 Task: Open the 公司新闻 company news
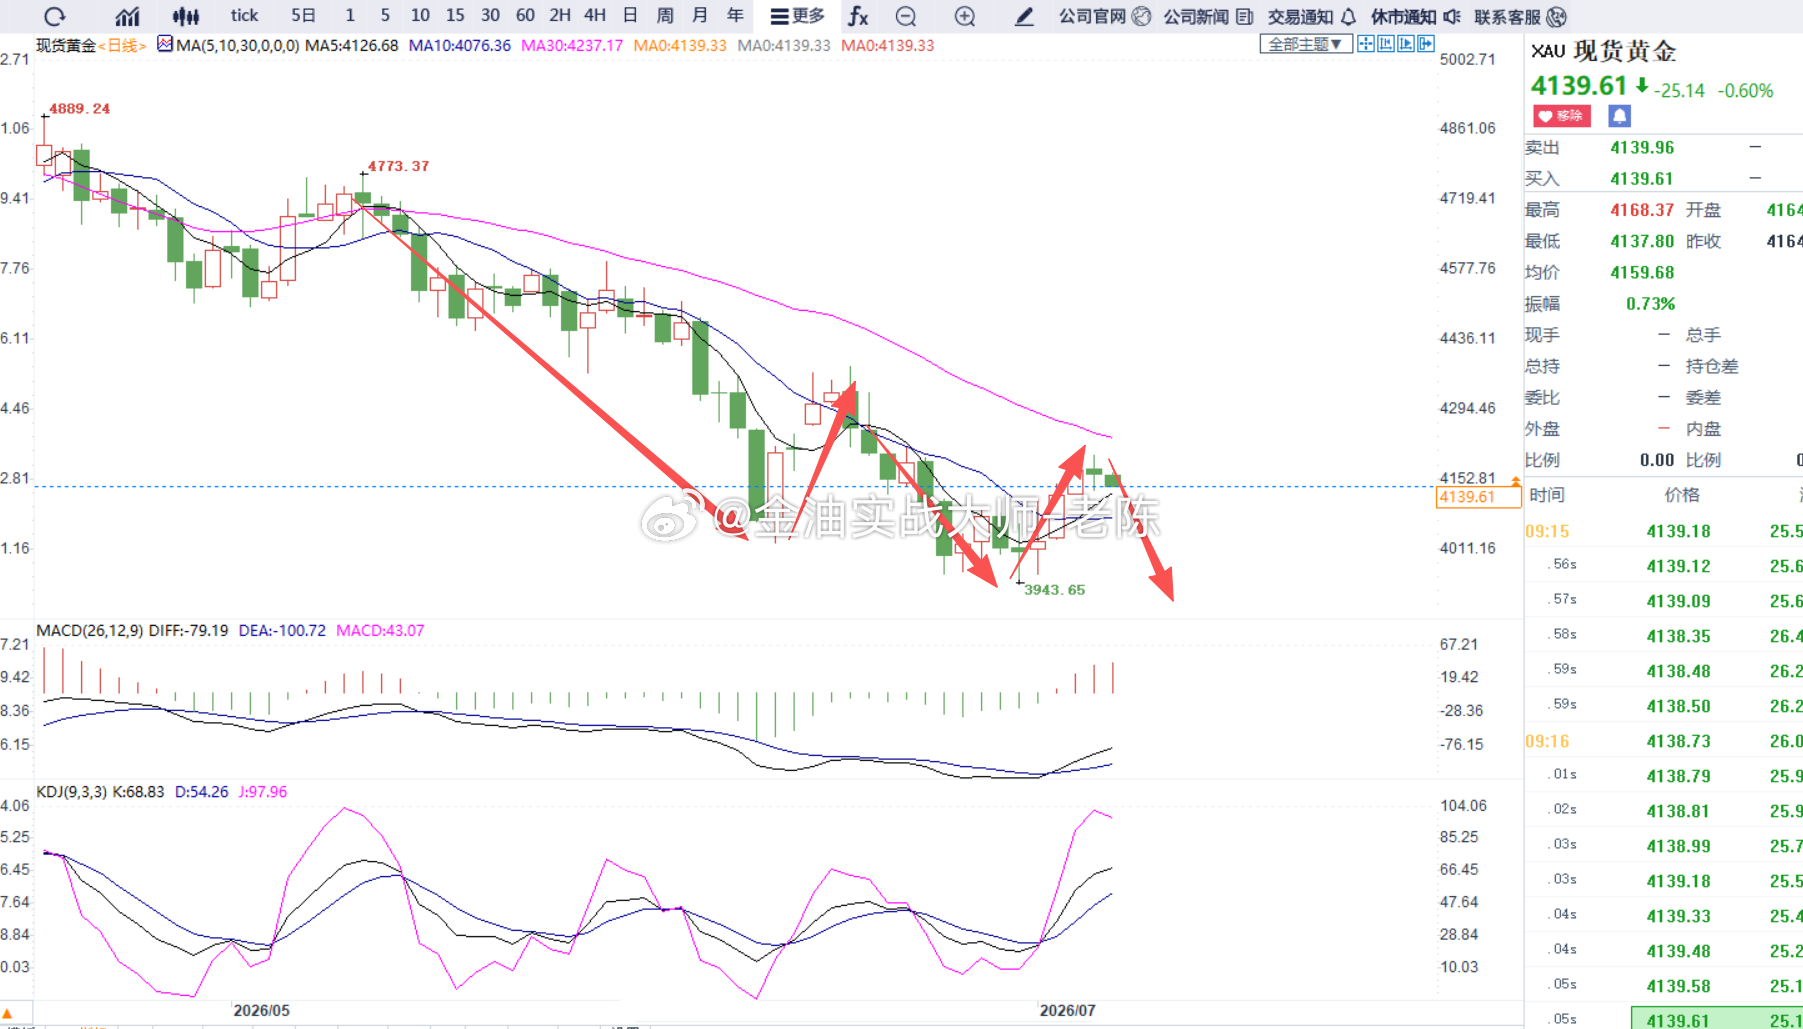[x=1208, y=16]
